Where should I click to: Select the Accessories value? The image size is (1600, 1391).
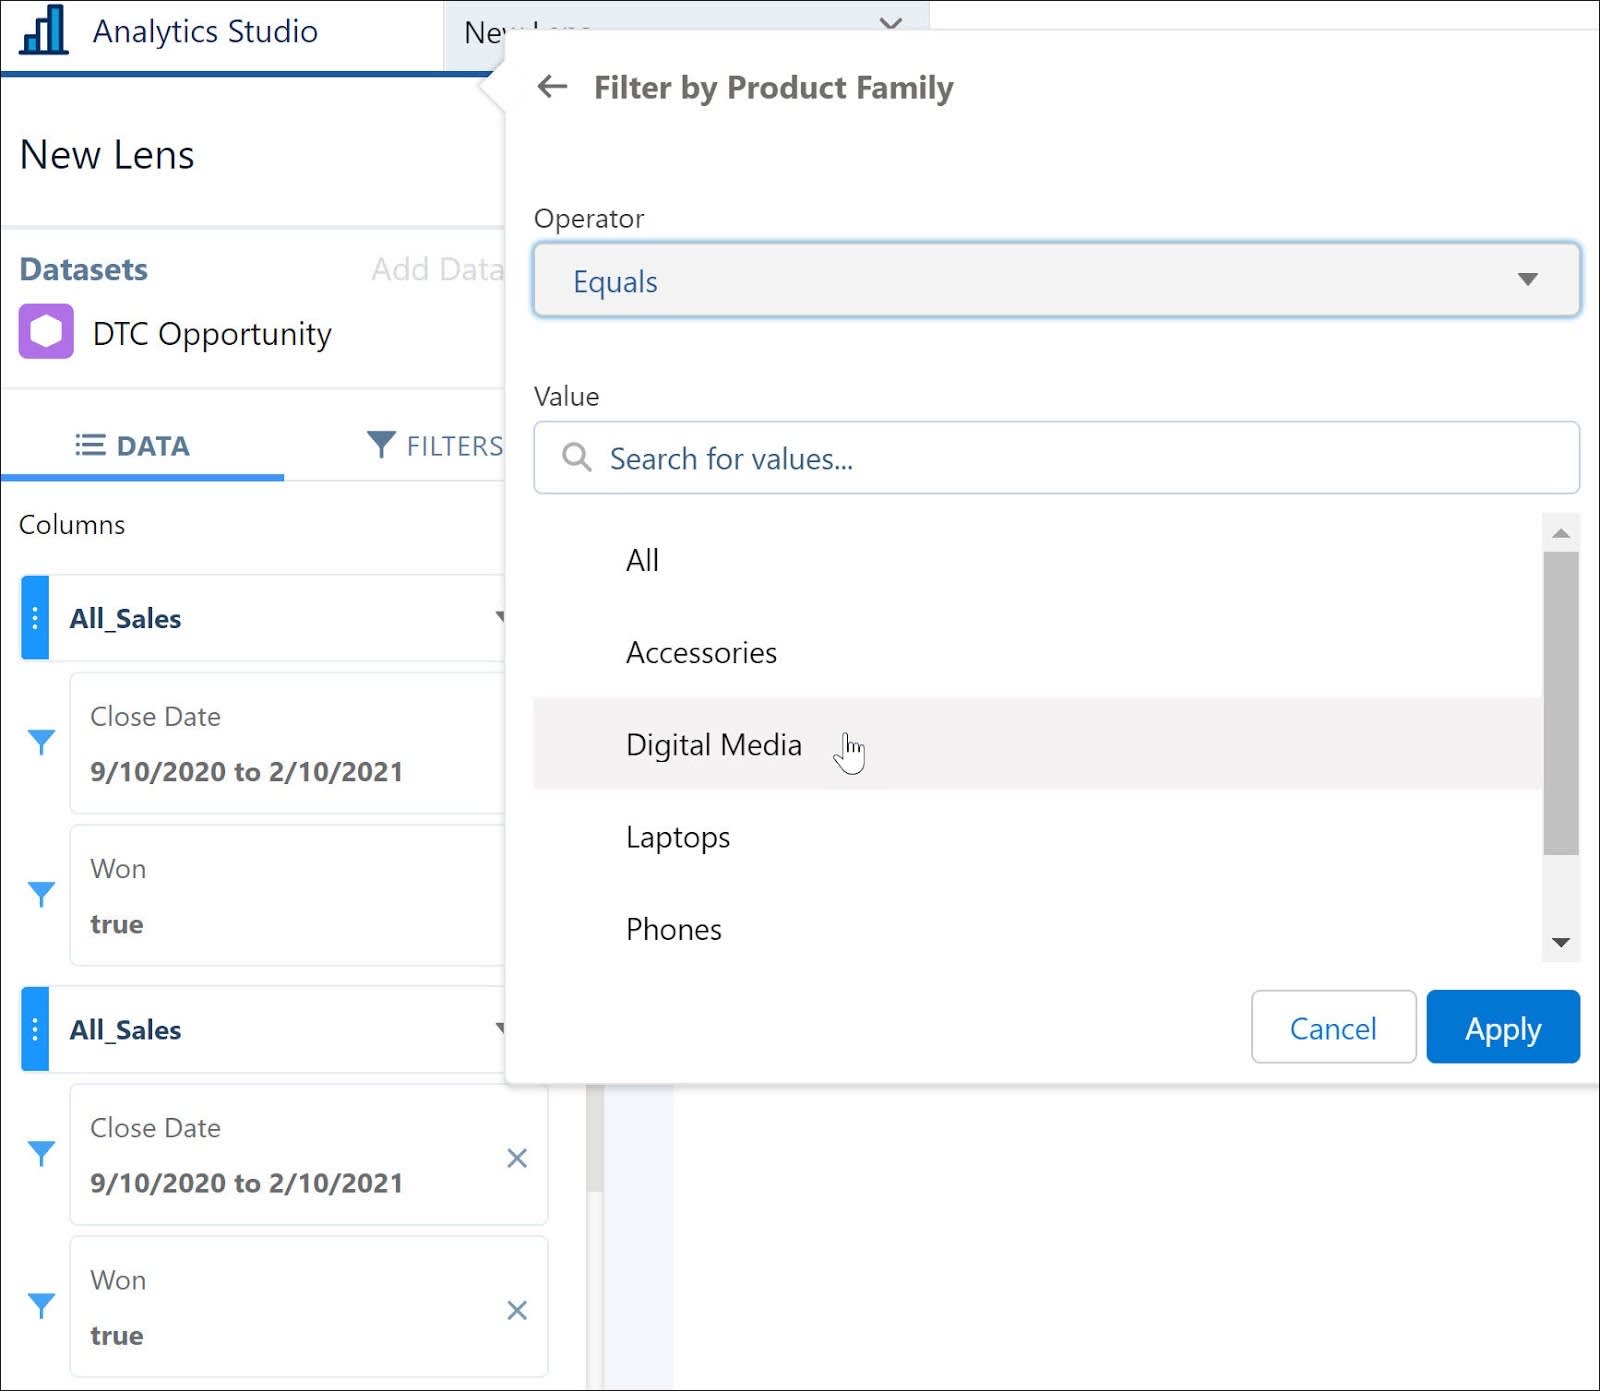(1037, 652)
